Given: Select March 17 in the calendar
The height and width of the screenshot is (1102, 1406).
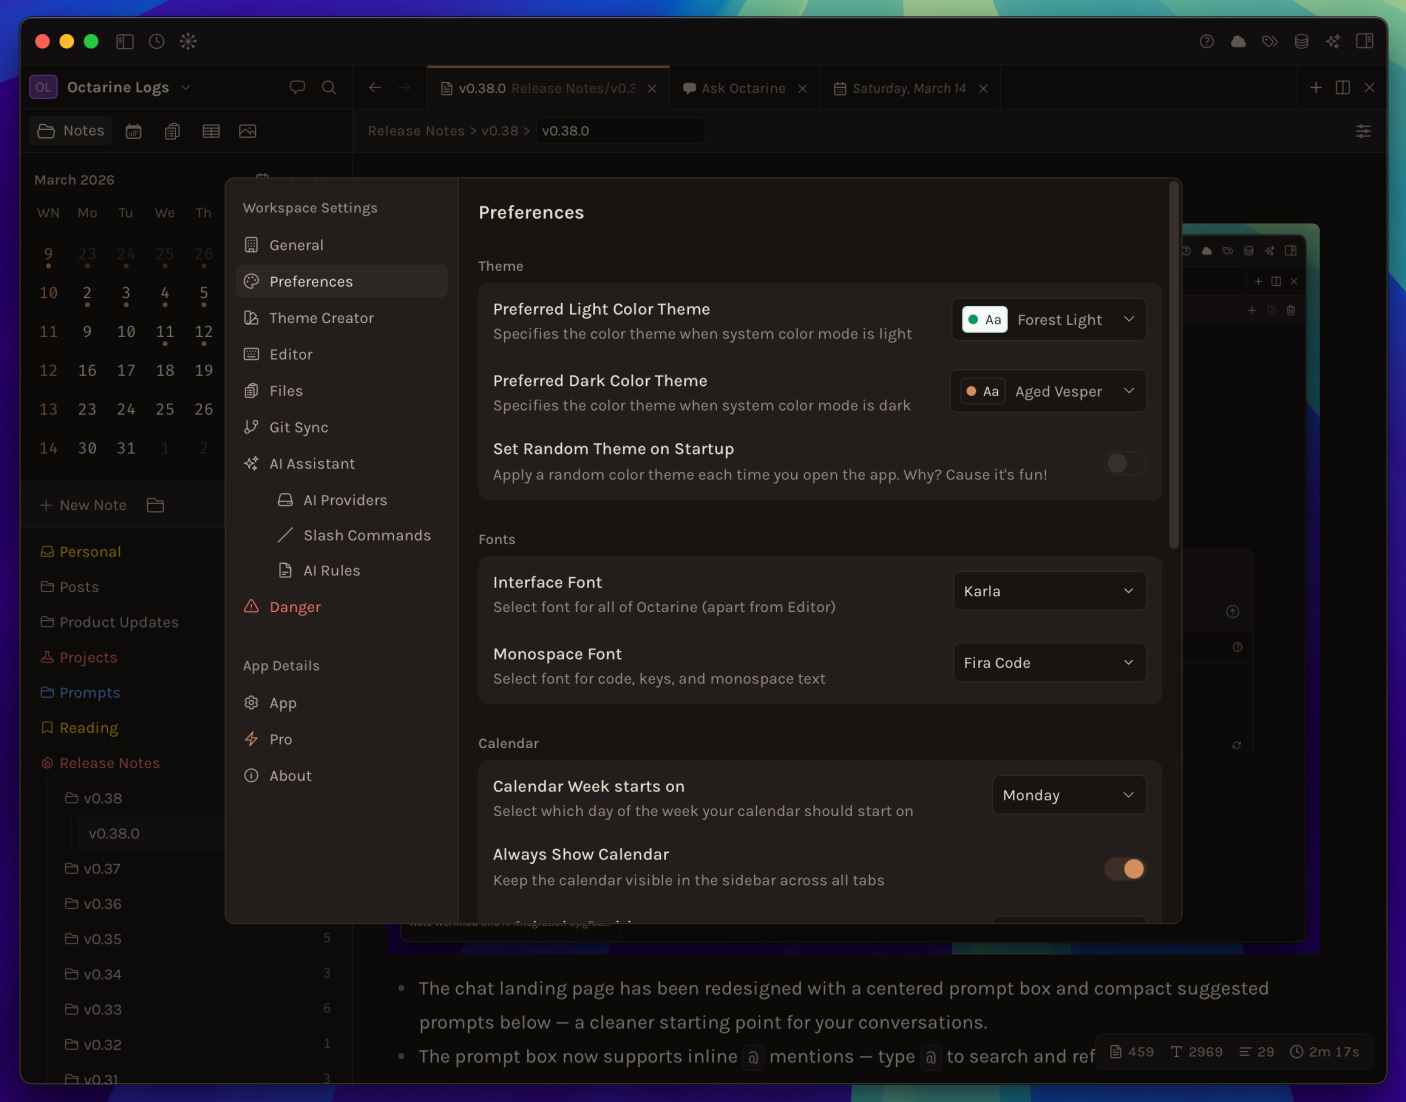Looking at the screenshot, I should tap(126, 371).
